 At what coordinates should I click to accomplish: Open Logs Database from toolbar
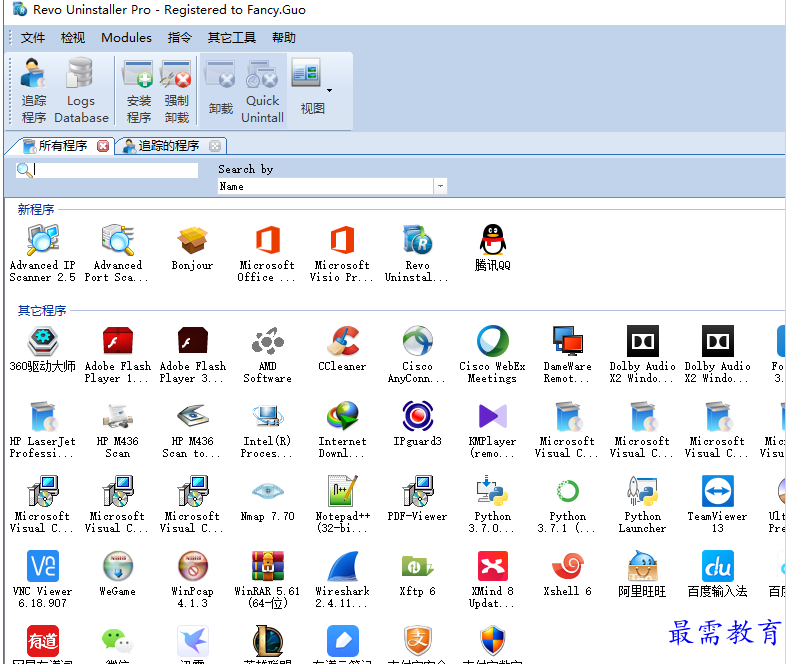pos(81,90)
